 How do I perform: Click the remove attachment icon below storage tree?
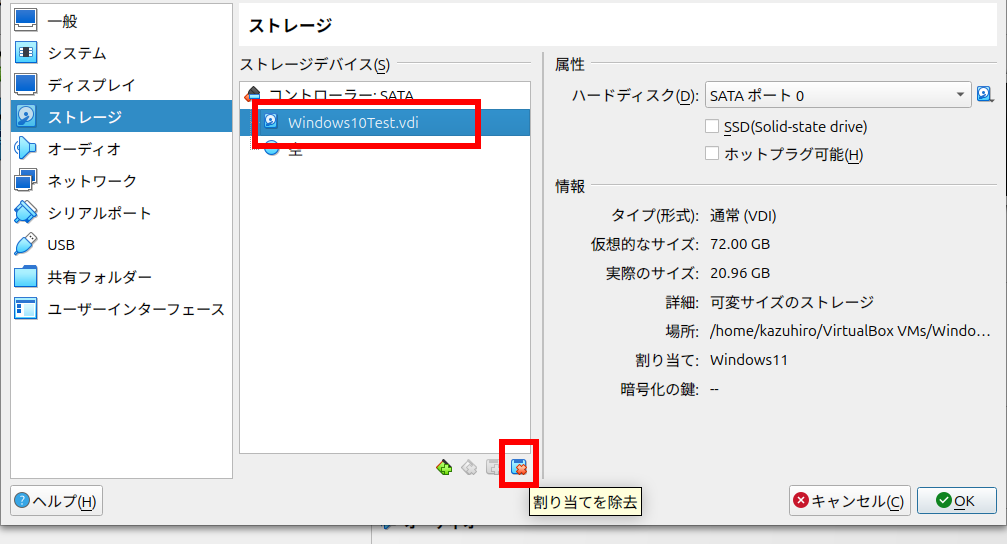[519, 467]
